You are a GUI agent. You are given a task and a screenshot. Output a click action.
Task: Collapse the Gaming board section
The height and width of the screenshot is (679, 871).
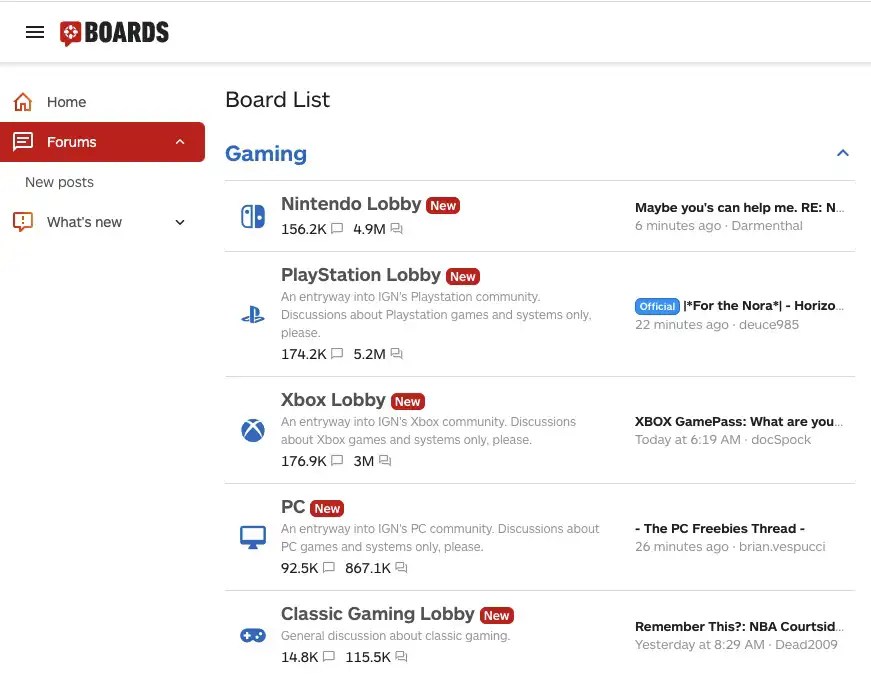[x=843, y=153]
